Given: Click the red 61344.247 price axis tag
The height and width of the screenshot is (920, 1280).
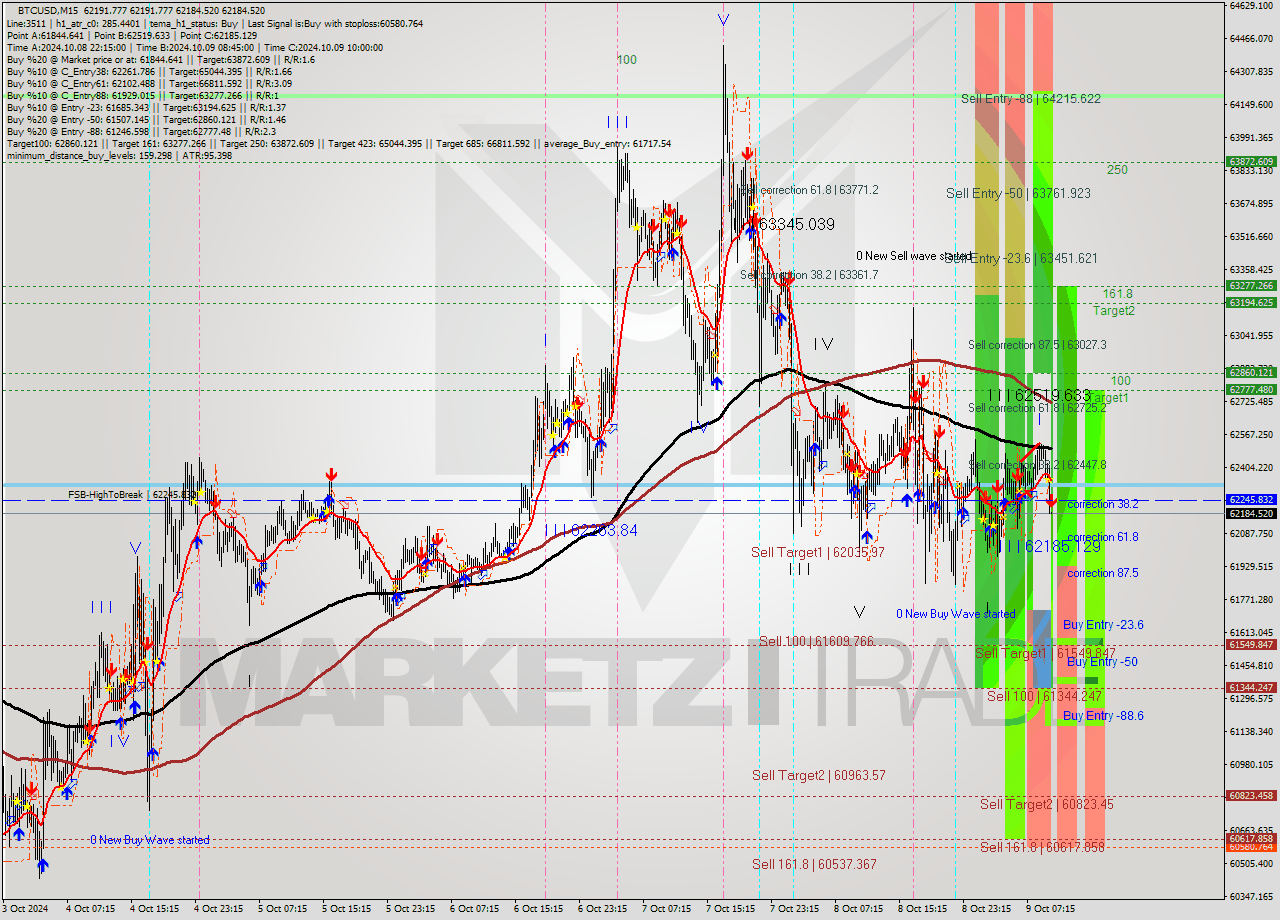Looking at the screenshot, I should [1251, 687].
